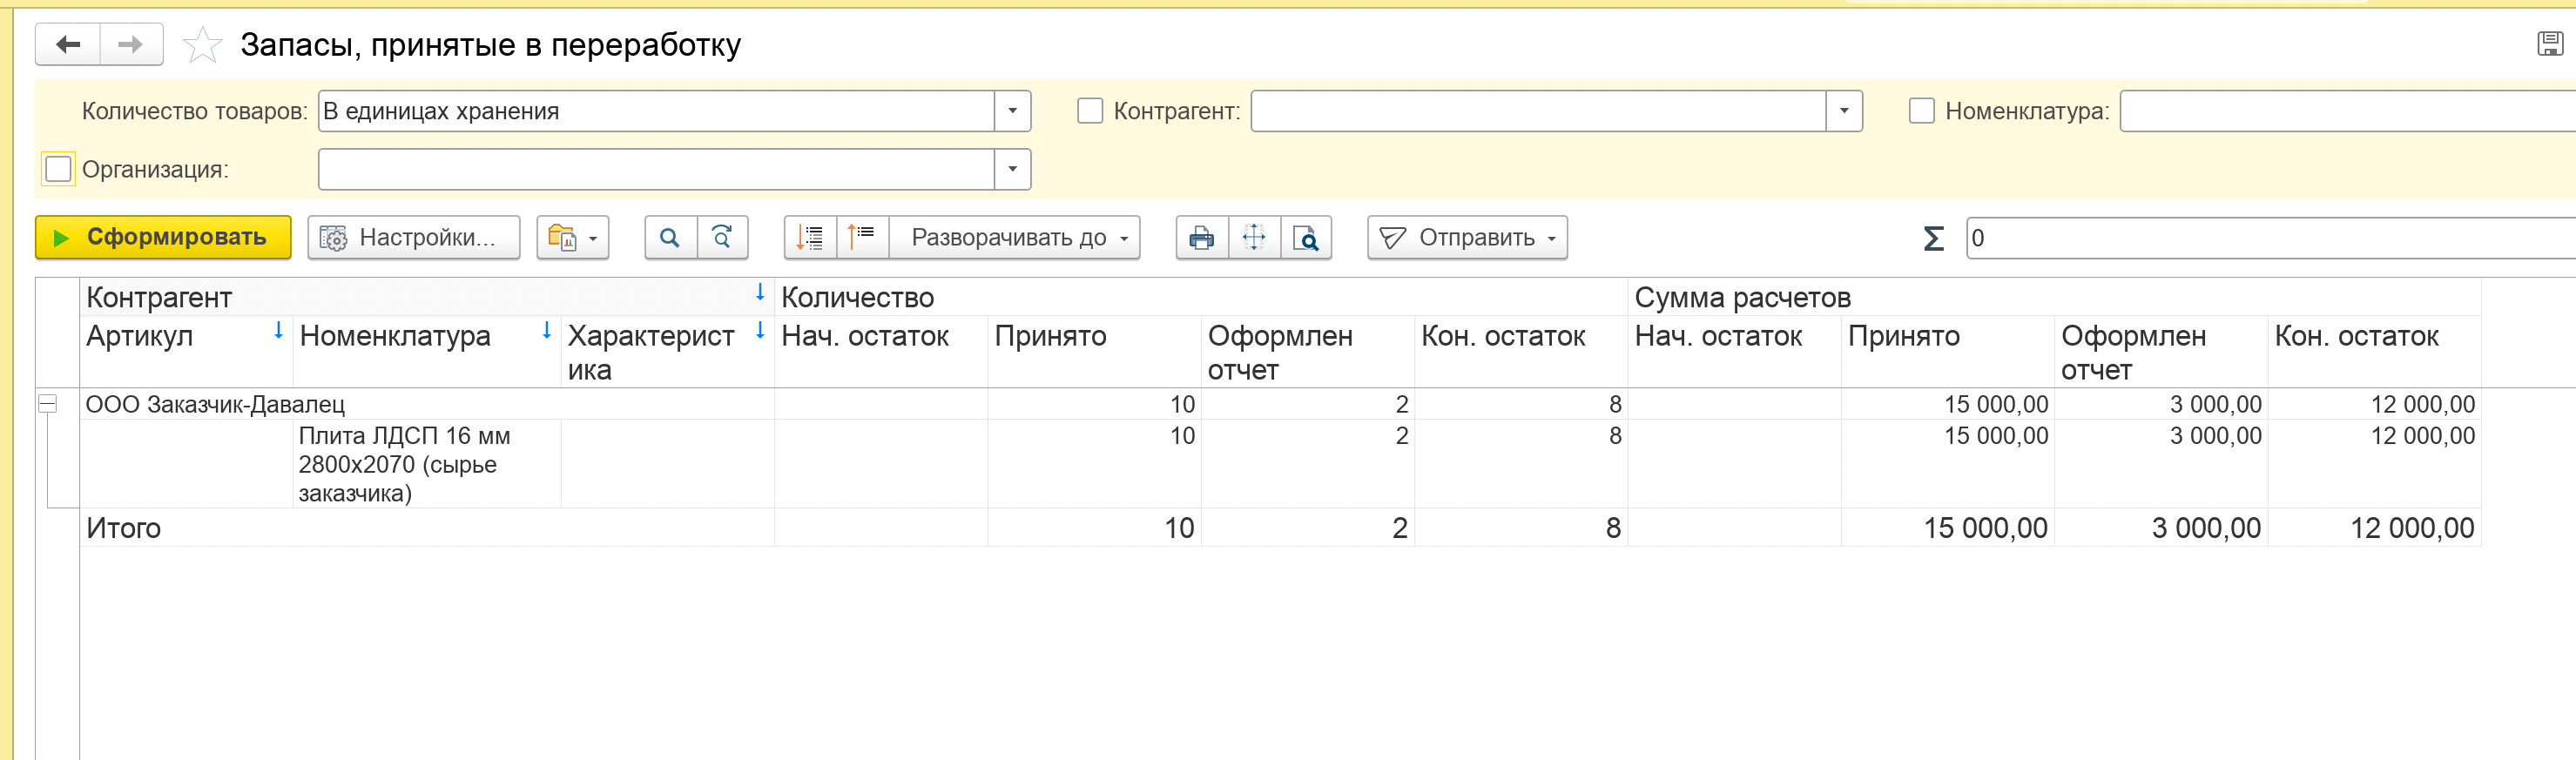This screenshot has width=2576, height=760.
Task: Collapse the ООО Заказчик-Давалец group
Action: [x=47, y=404]
